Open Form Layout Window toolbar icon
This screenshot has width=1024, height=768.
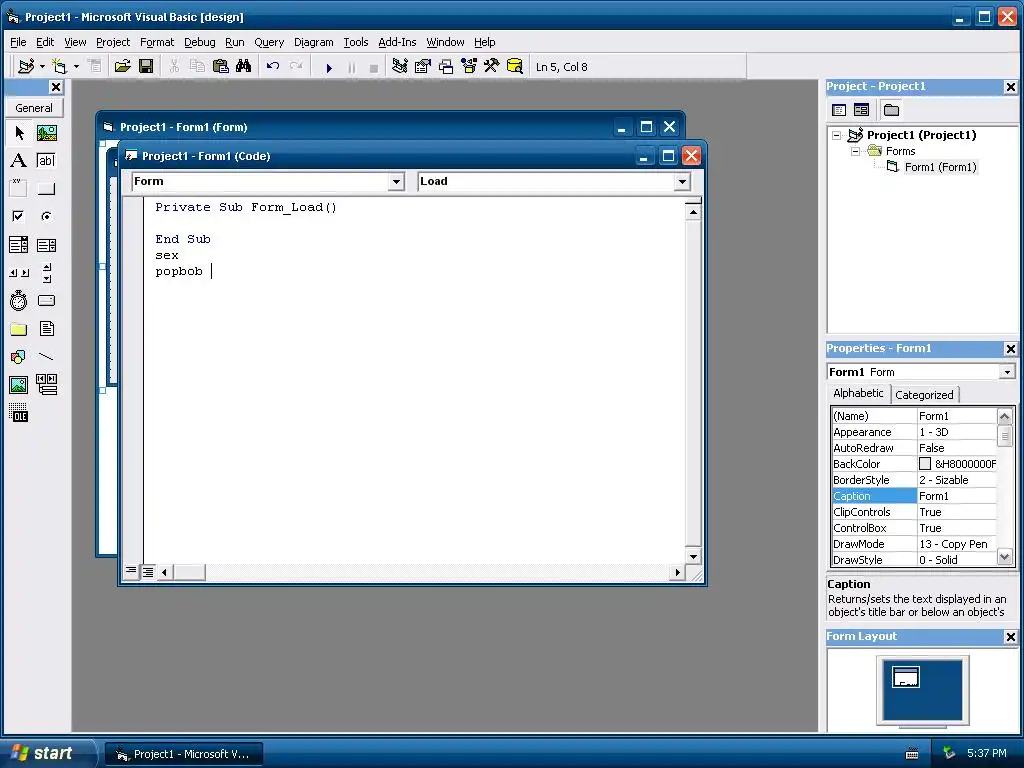(446, 66)
